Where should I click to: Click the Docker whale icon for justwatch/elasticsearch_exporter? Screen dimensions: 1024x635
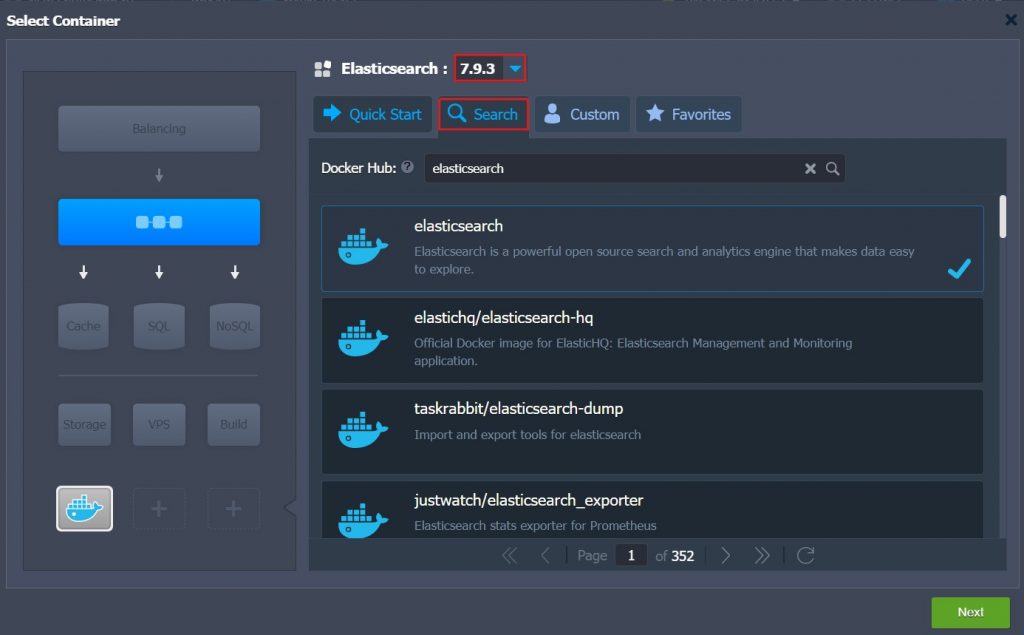pos(363,521)
